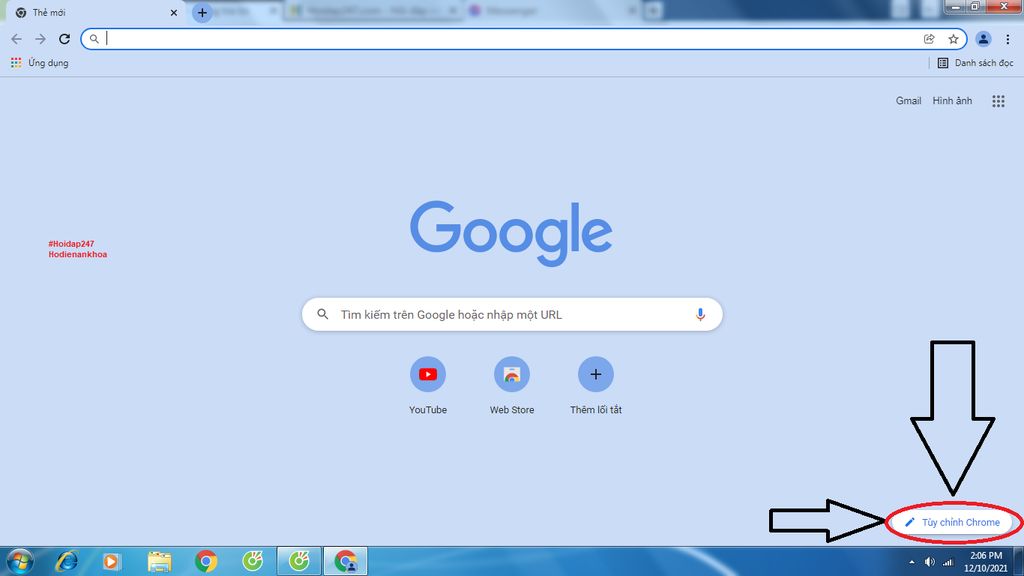The image size is (1024, 576).
Task: Open the Hình ảnh images link
Action: coord(952,101)
